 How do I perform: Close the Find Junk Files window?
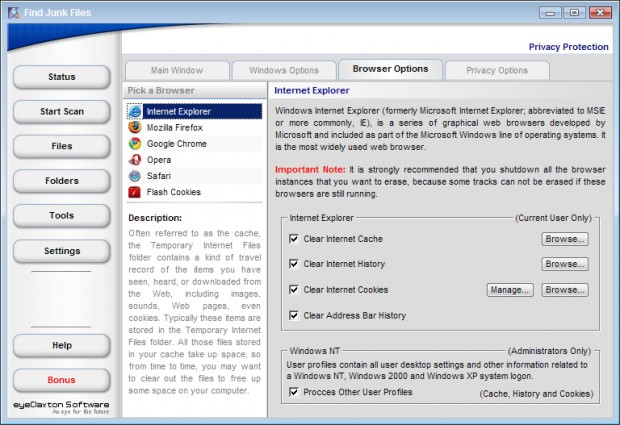600,13
